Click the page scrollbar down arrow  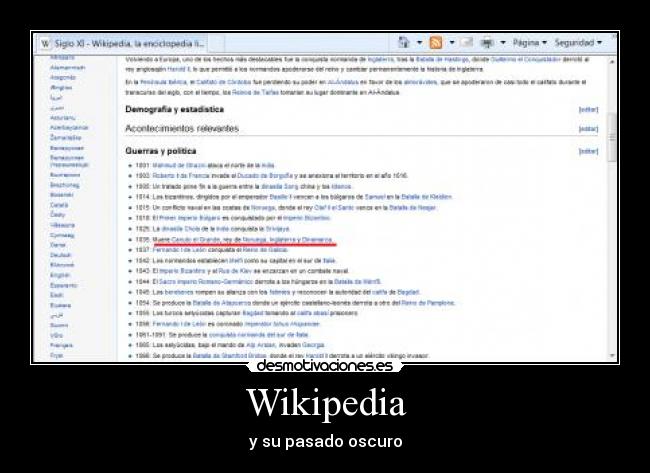click(x=612, y=355)
